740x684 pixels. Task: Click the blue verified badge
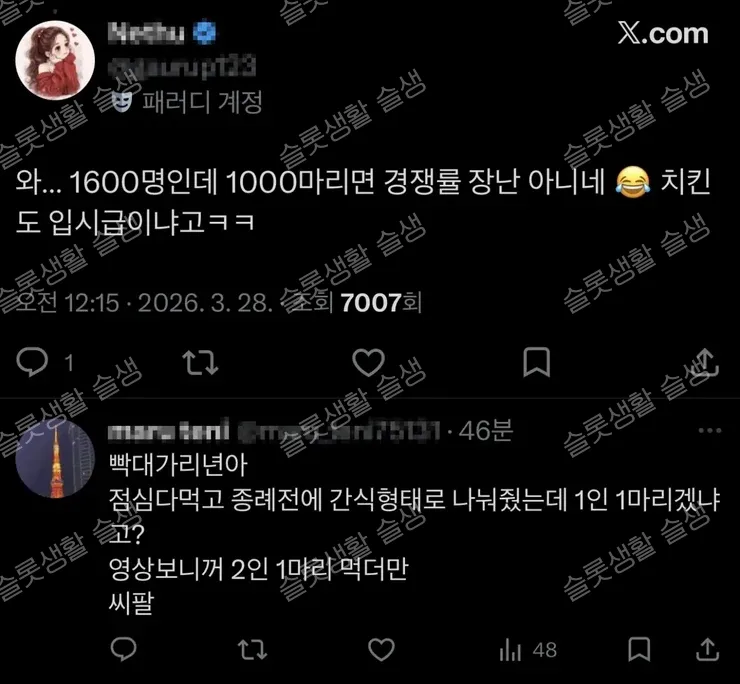pos(205,33)
